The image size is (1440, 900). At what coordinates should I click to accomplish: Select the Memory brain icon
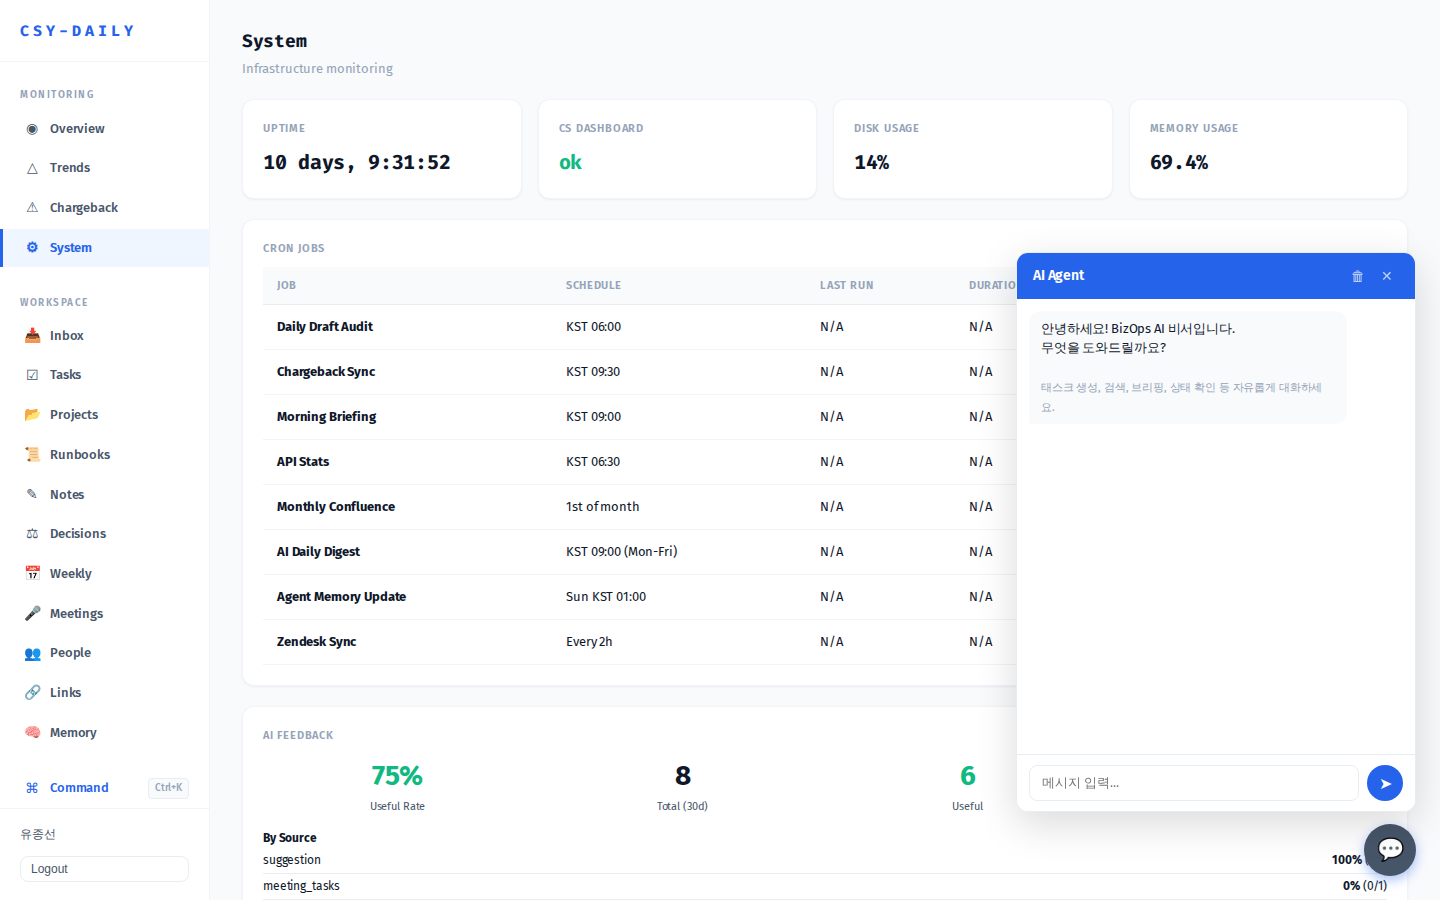(x=31, y=732)
